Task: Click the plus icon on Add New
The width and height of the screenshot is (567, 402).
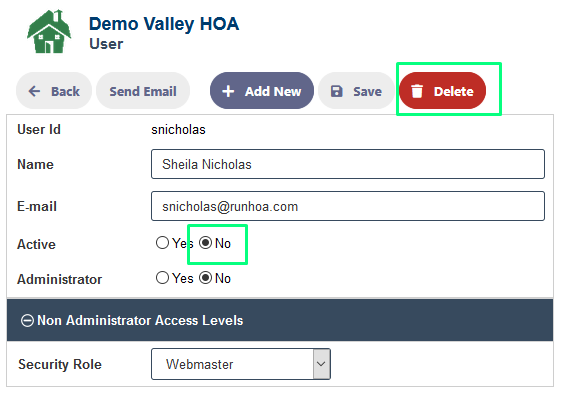Action: pos(228,91)
